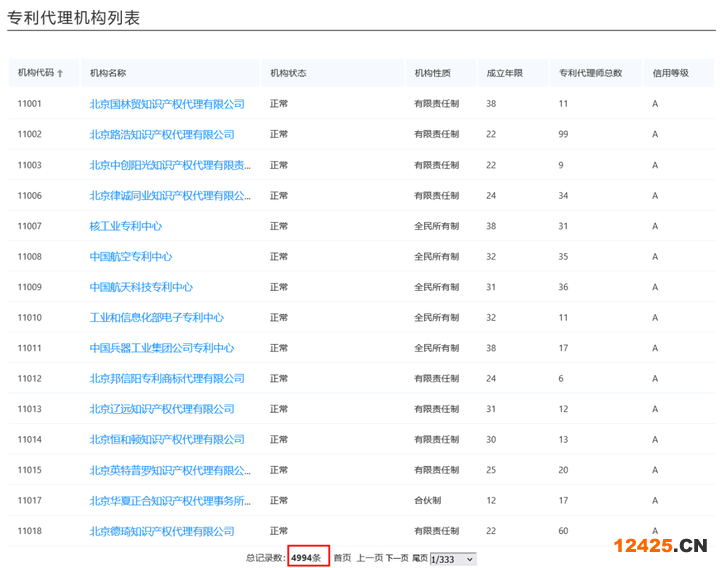Click the 专利代理师总数 column header
The height and width of the screenshot is (568, 720).
pyautogui.click(x=590, y=73)
